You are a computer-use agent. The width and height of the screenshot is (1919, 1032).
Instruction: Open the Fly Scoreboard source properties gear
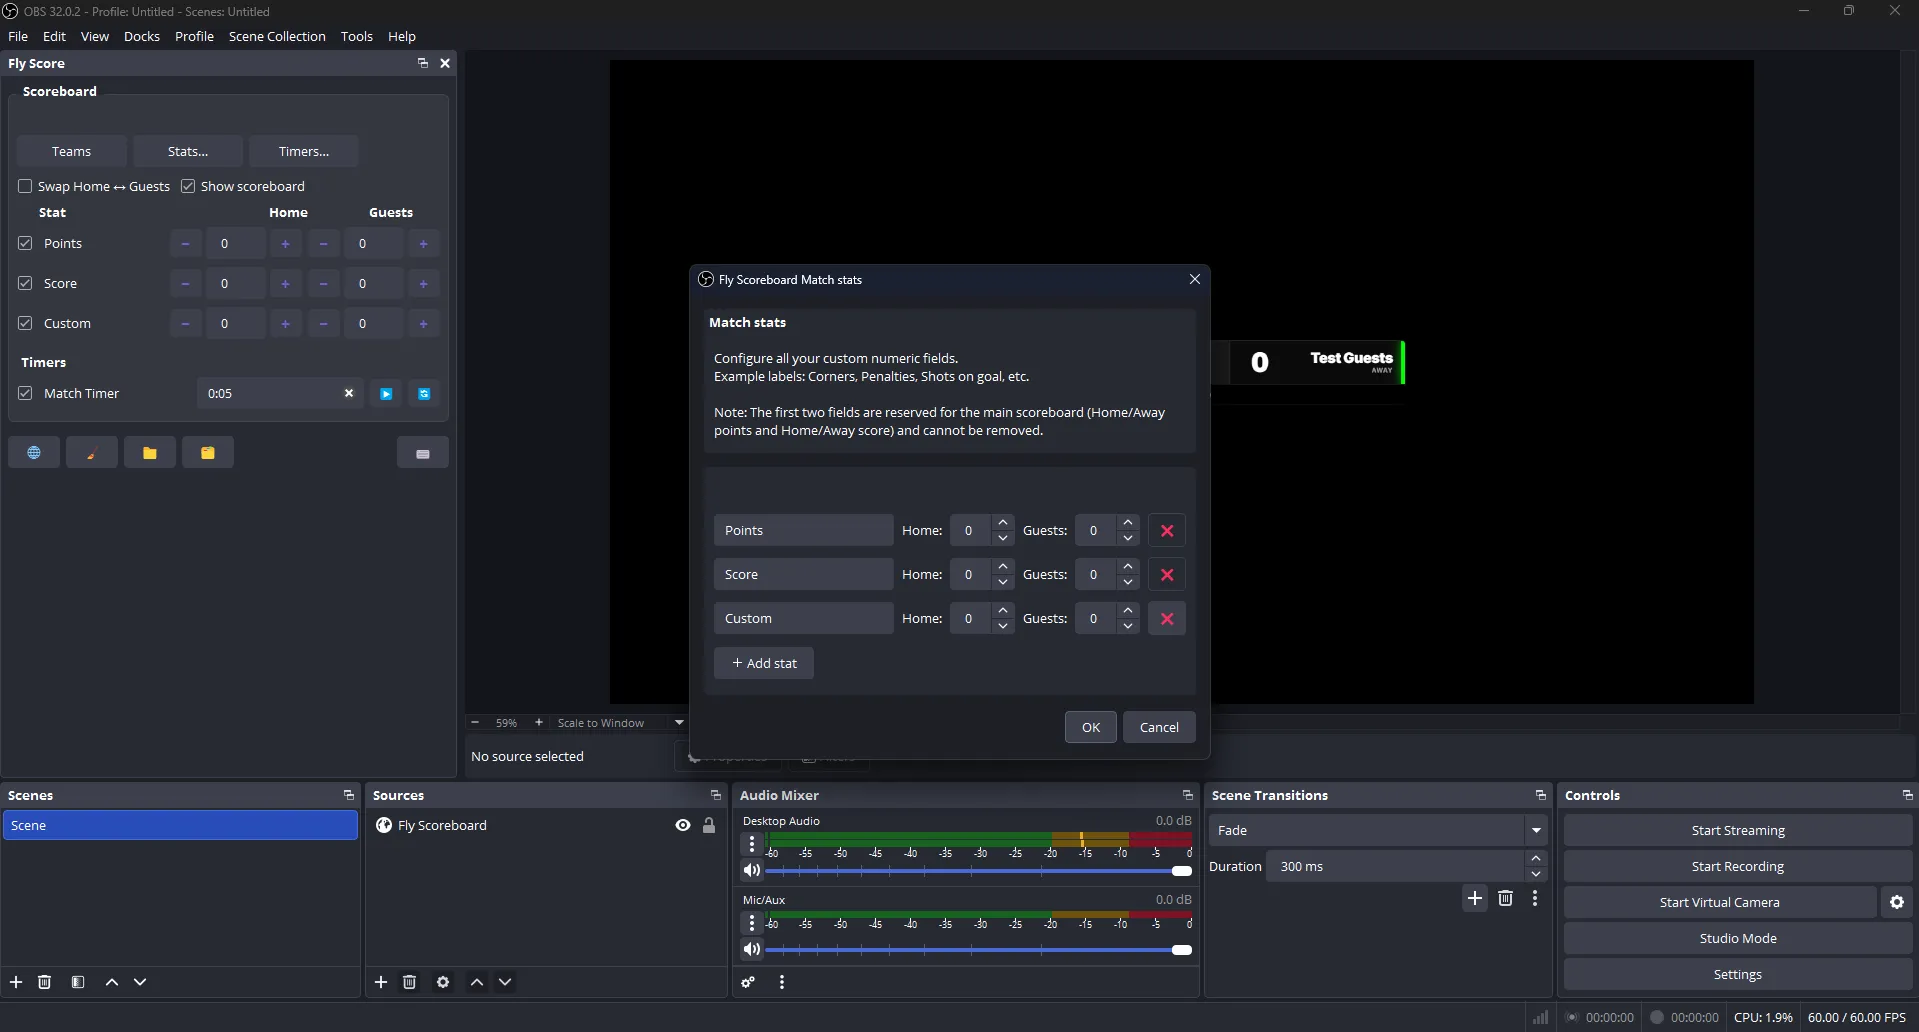tap(443, 982)
